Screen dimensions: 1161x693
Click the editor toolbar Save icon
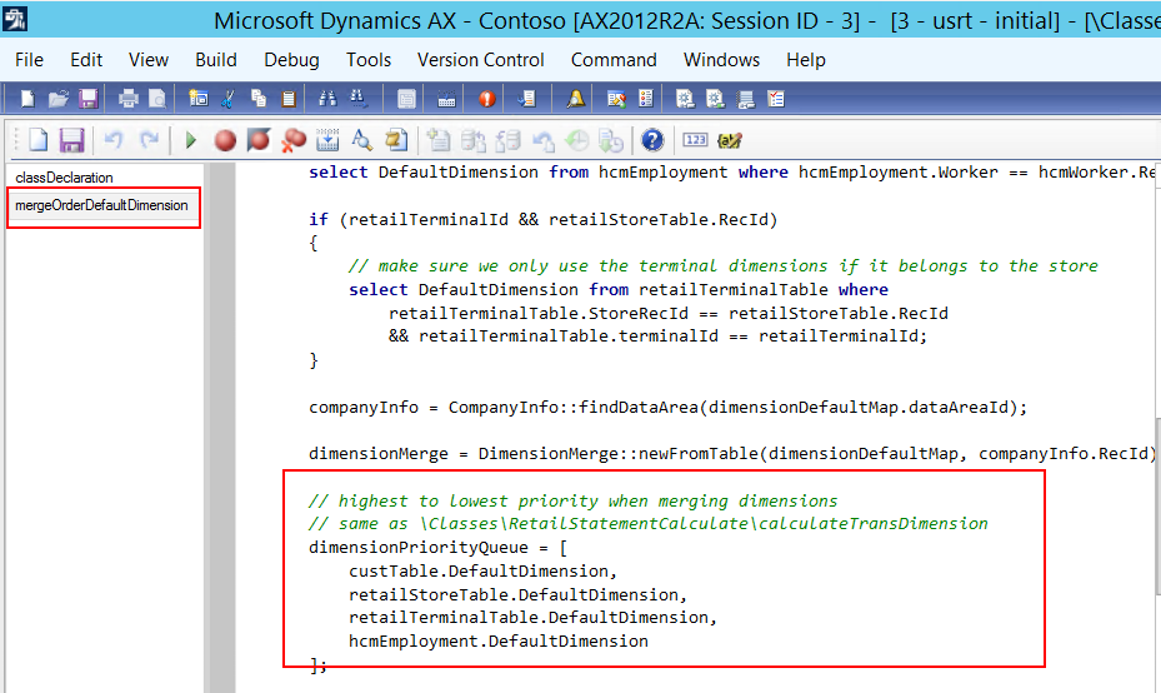tap(71, 140)
